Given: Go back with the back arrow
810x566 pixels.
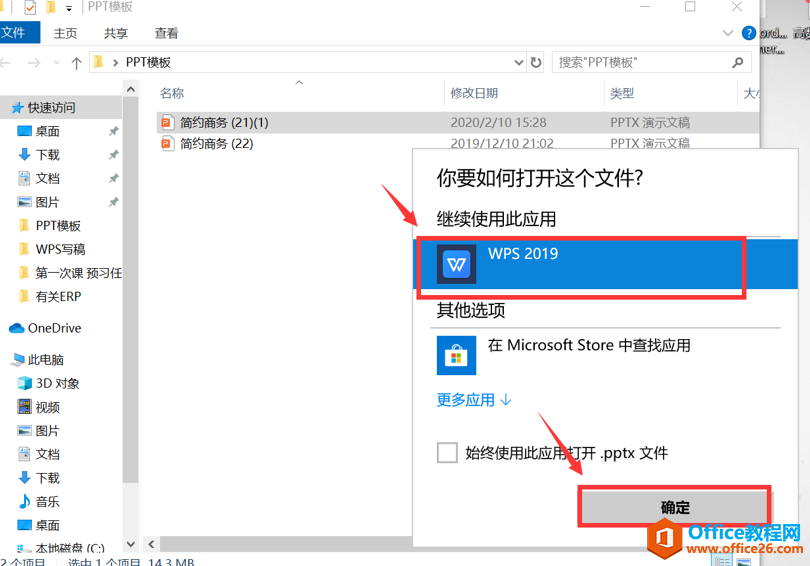Looking at the screenshot, I should [6, 63].
